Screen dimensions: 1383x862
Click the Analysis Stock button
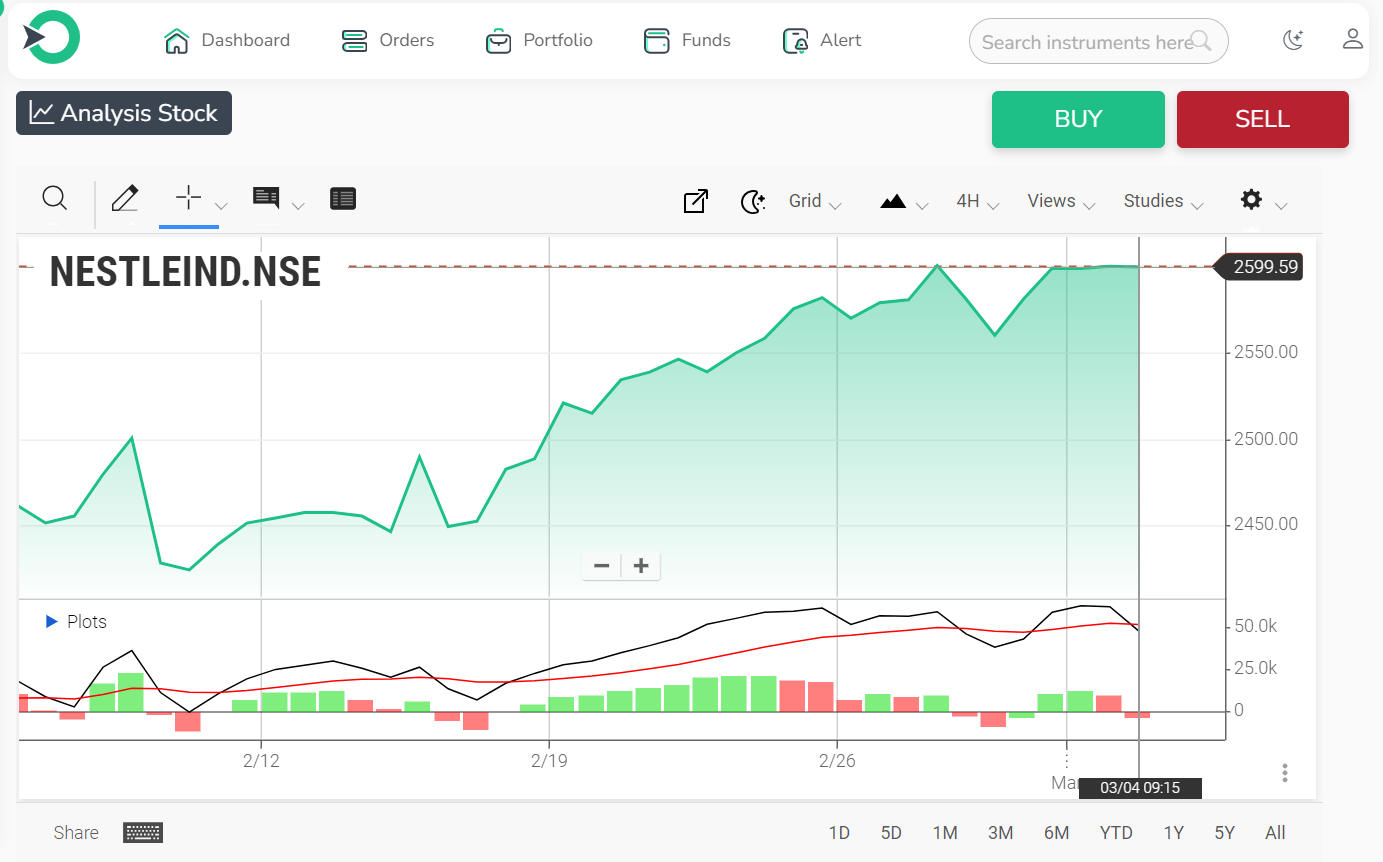point(124,113)
